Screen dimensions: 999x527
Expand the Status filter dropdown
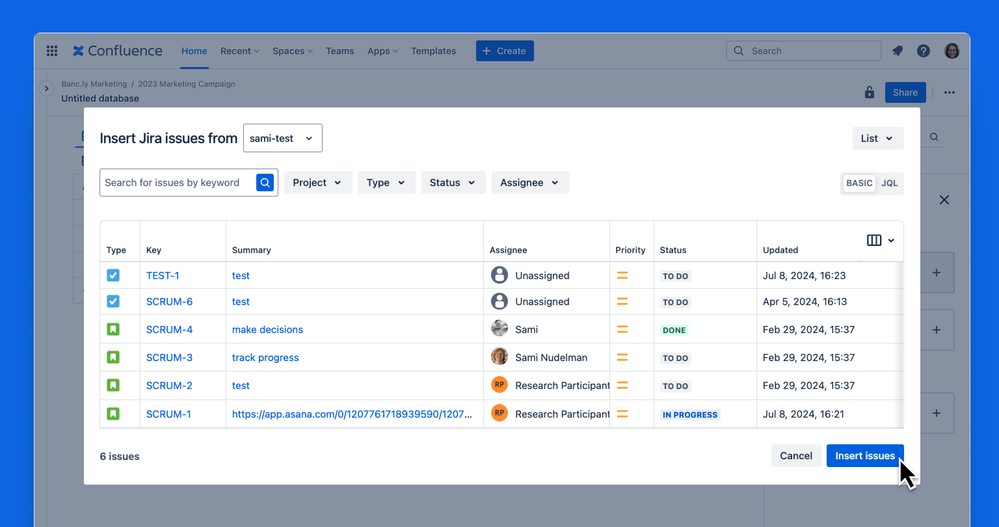click(x=453, y=183)
